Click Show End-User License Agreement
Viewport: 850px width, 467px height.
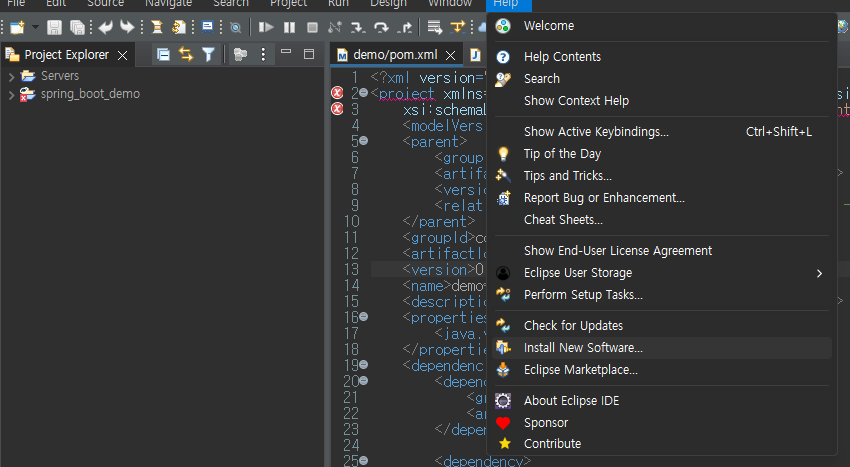click(x=662, y=251)
